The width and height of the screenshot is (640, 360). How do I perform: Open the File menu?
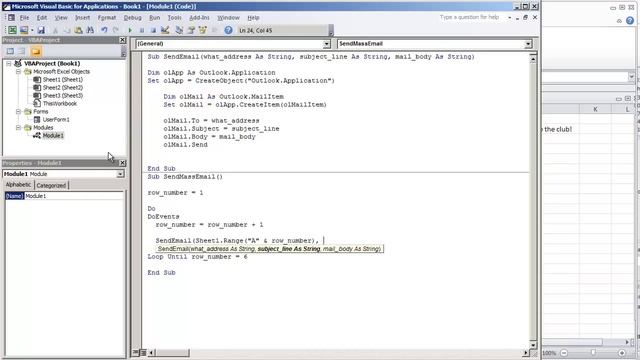(24, 18)
